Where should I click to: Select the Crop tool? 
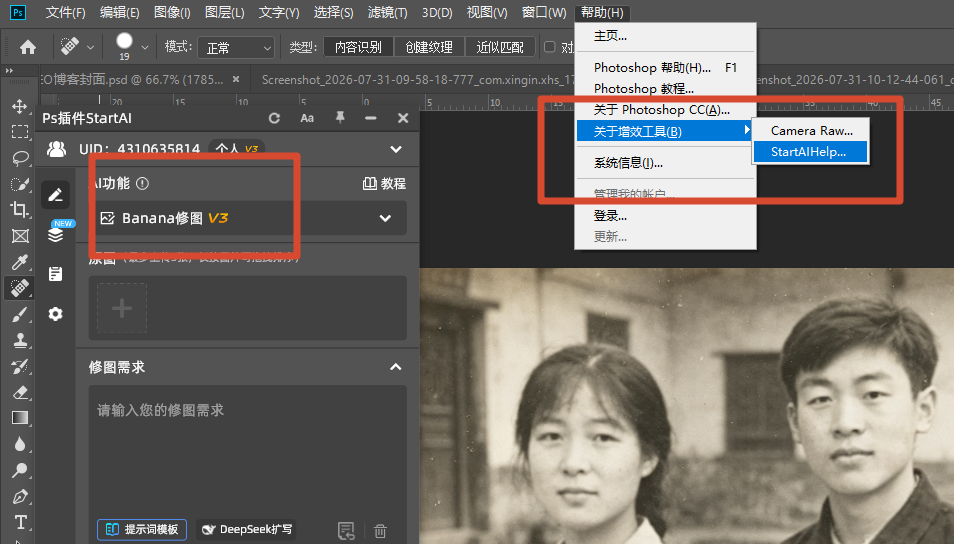[19, 210]
